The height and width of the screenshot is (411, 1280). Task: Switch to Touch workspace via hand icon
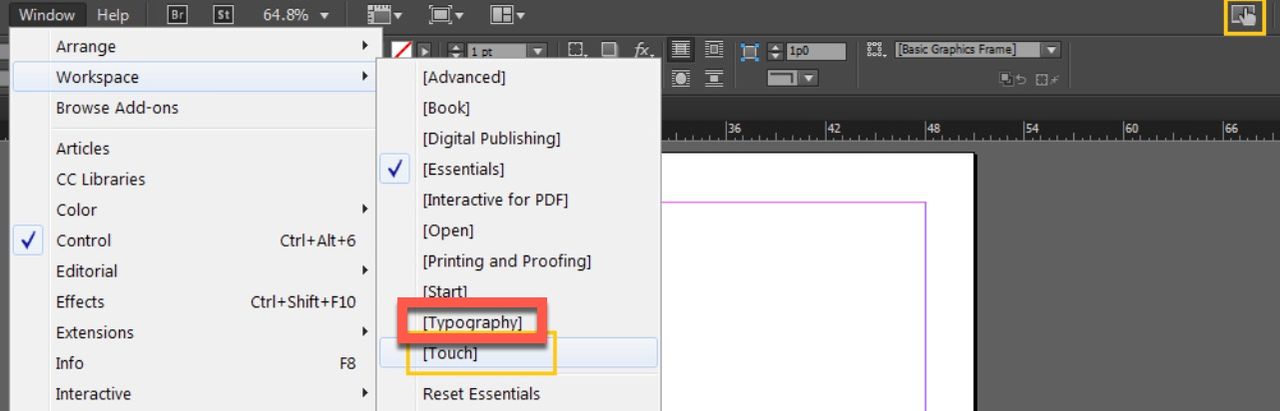point(1243,15)
